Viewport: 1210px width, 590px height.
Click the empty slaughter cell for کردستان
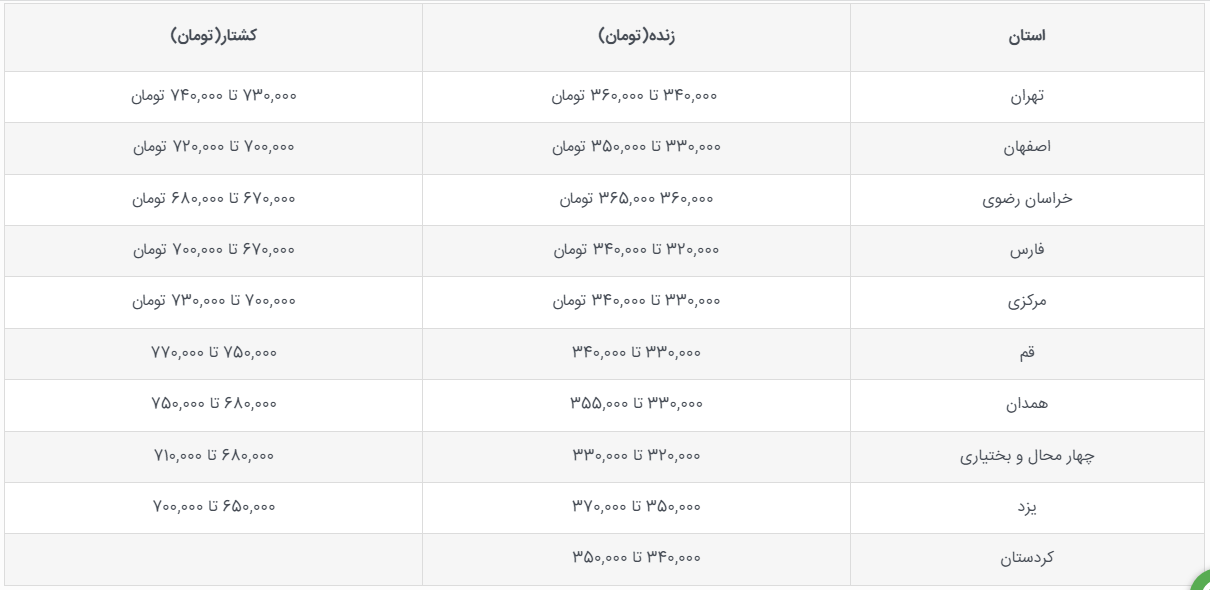[213, 559]
